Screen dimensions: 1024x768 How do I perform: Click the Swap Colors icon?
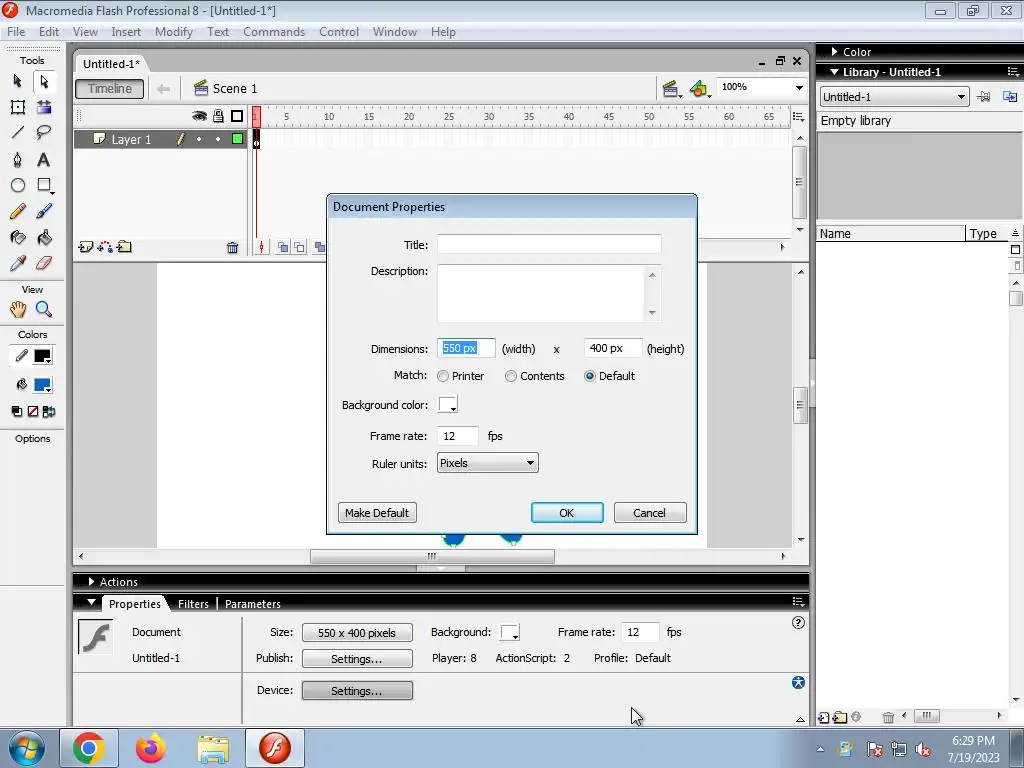49,411
